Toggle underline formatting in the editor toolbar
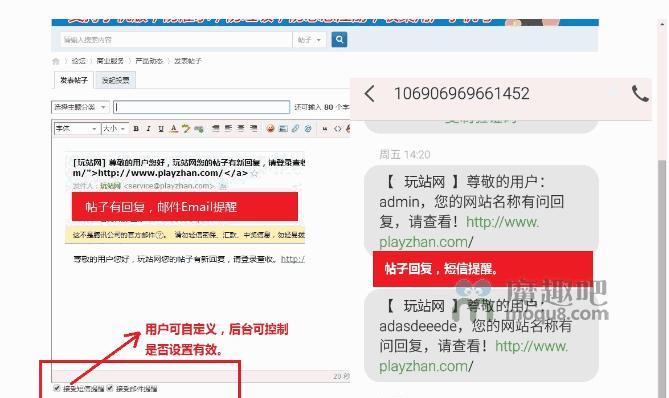This screenshot has height=398, width=669. [161, 129]
